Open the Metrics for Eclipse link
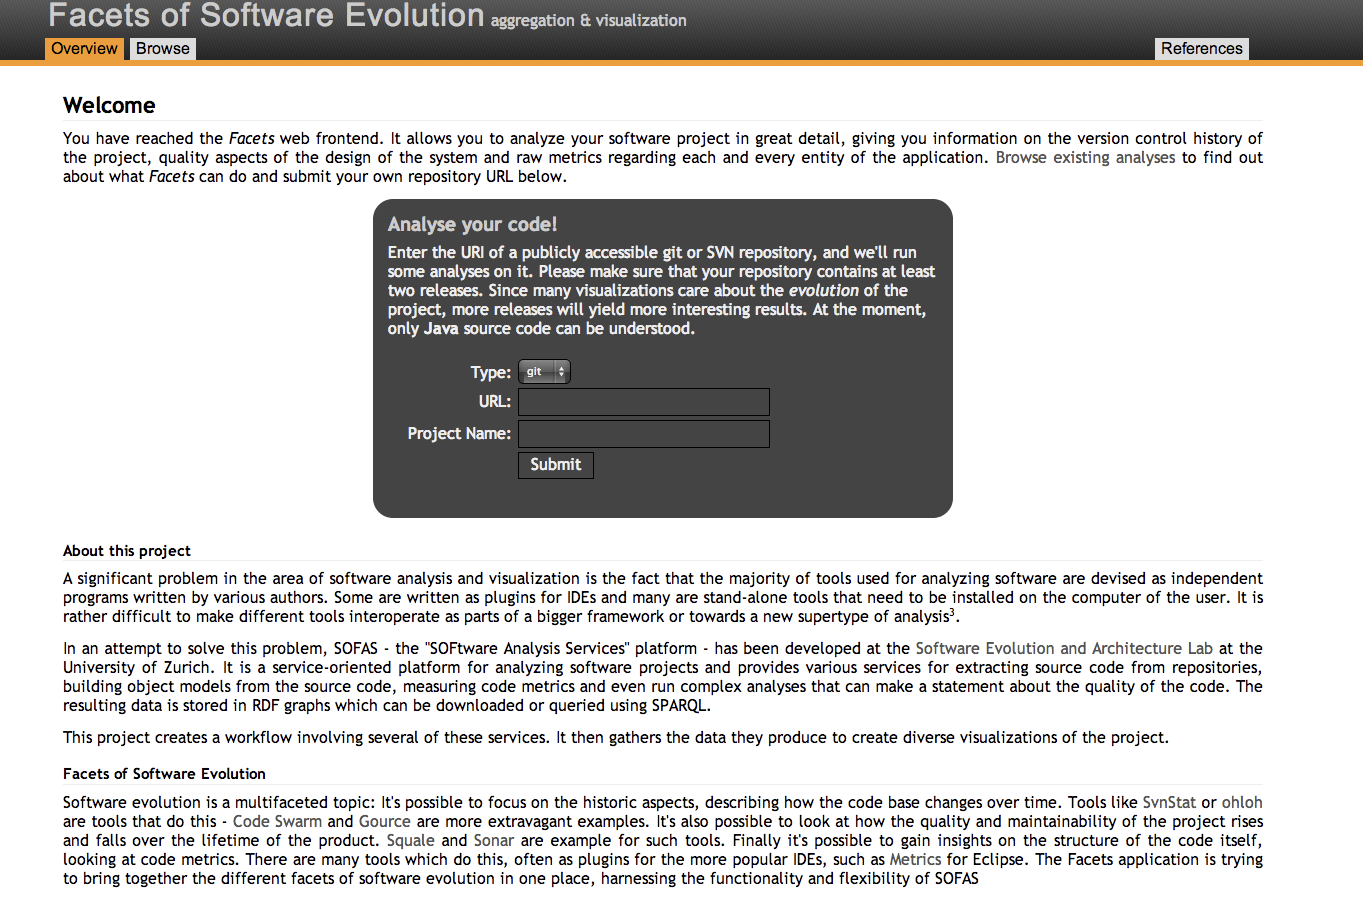The image size is (1363, 920). click(x=915, y=860)
